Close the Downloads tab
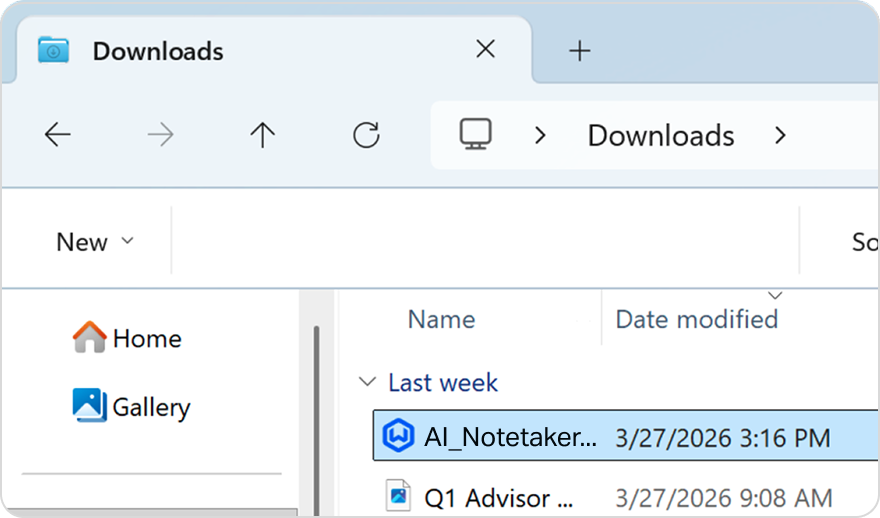 485,49
